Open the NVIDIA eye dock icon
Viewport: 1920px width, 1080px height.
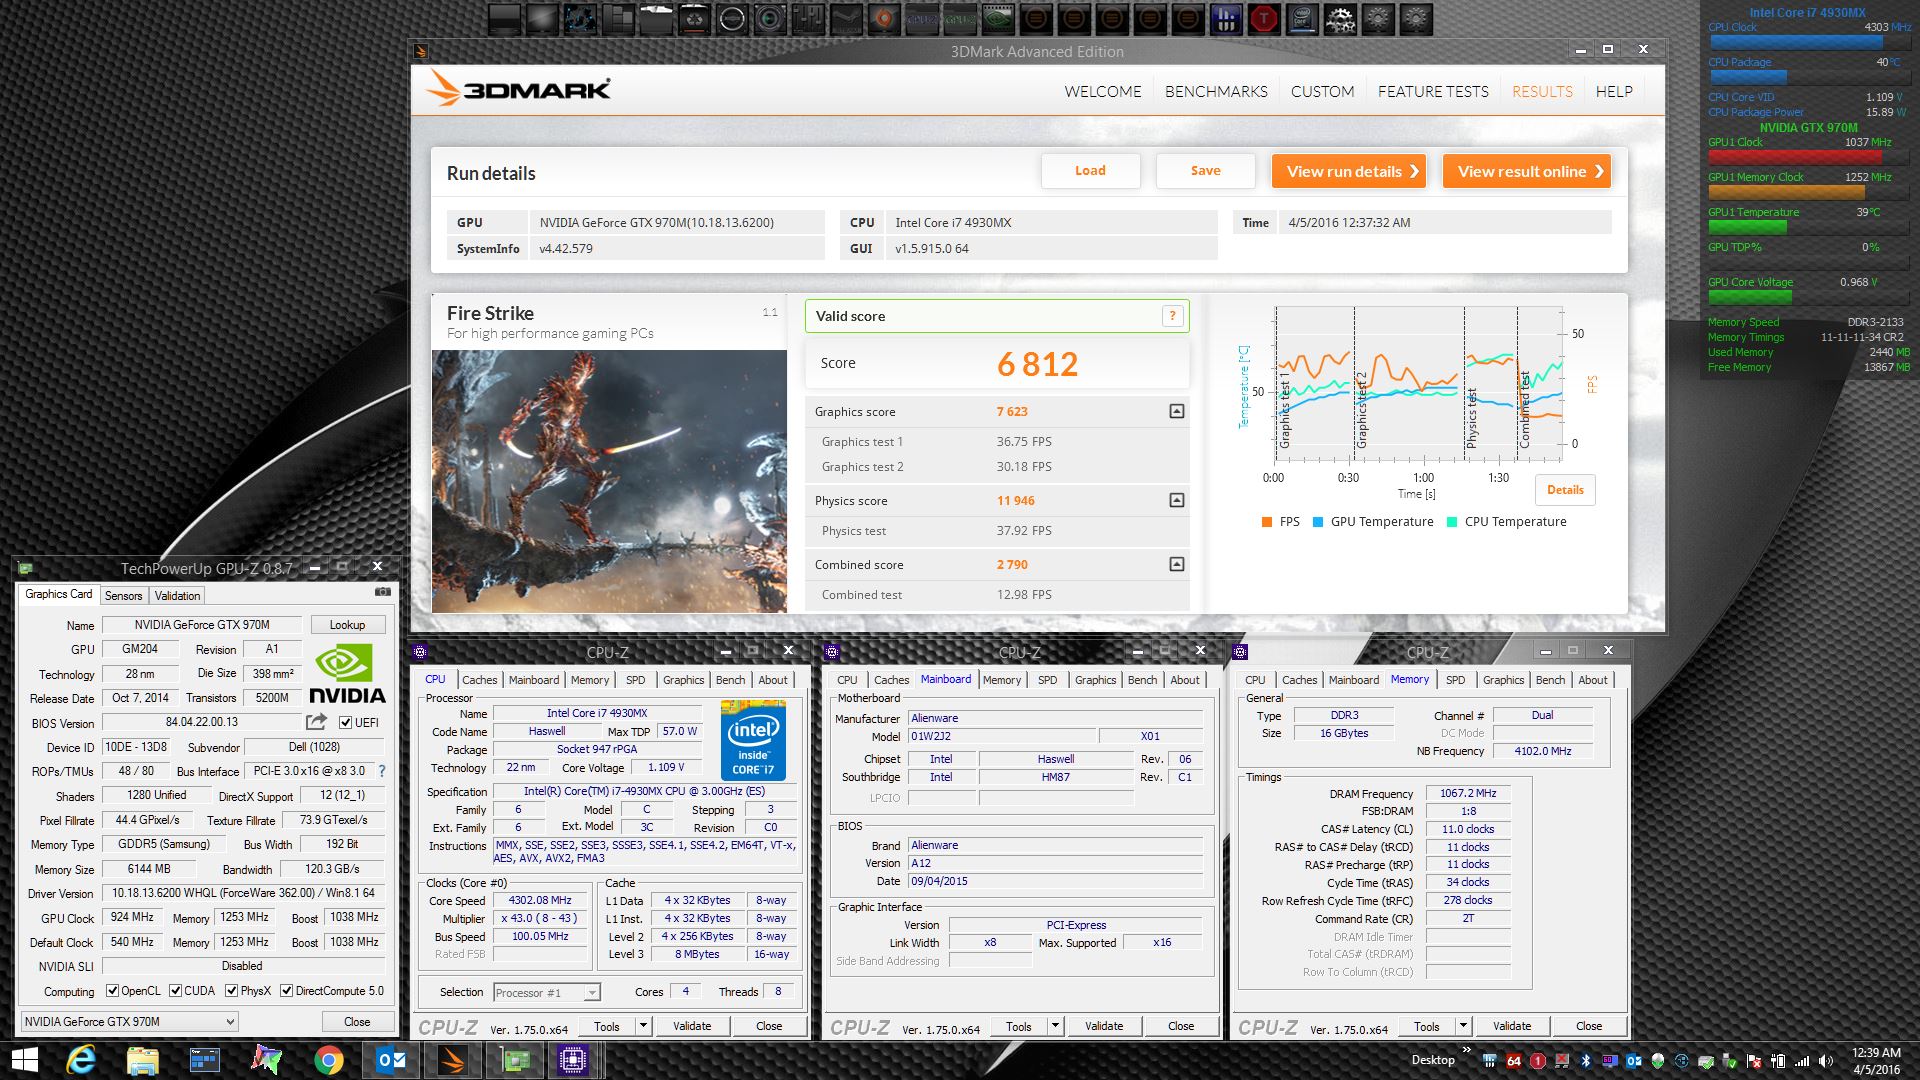998,18
